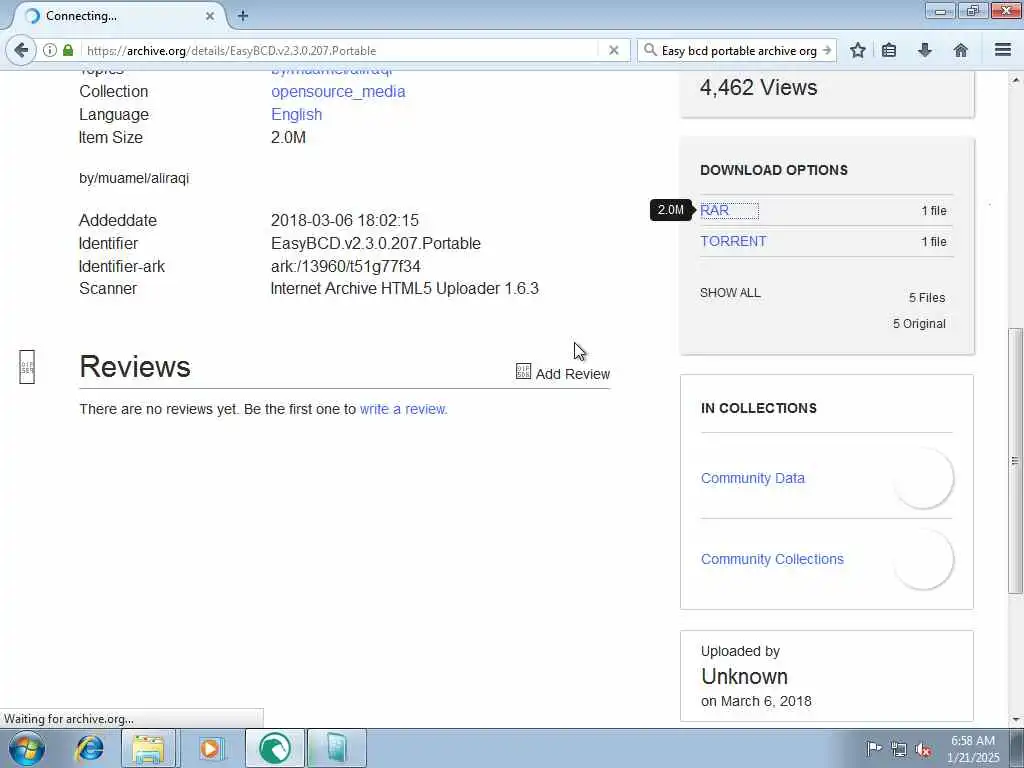Click the Community Collections thumbnail circle

[923, 559]
